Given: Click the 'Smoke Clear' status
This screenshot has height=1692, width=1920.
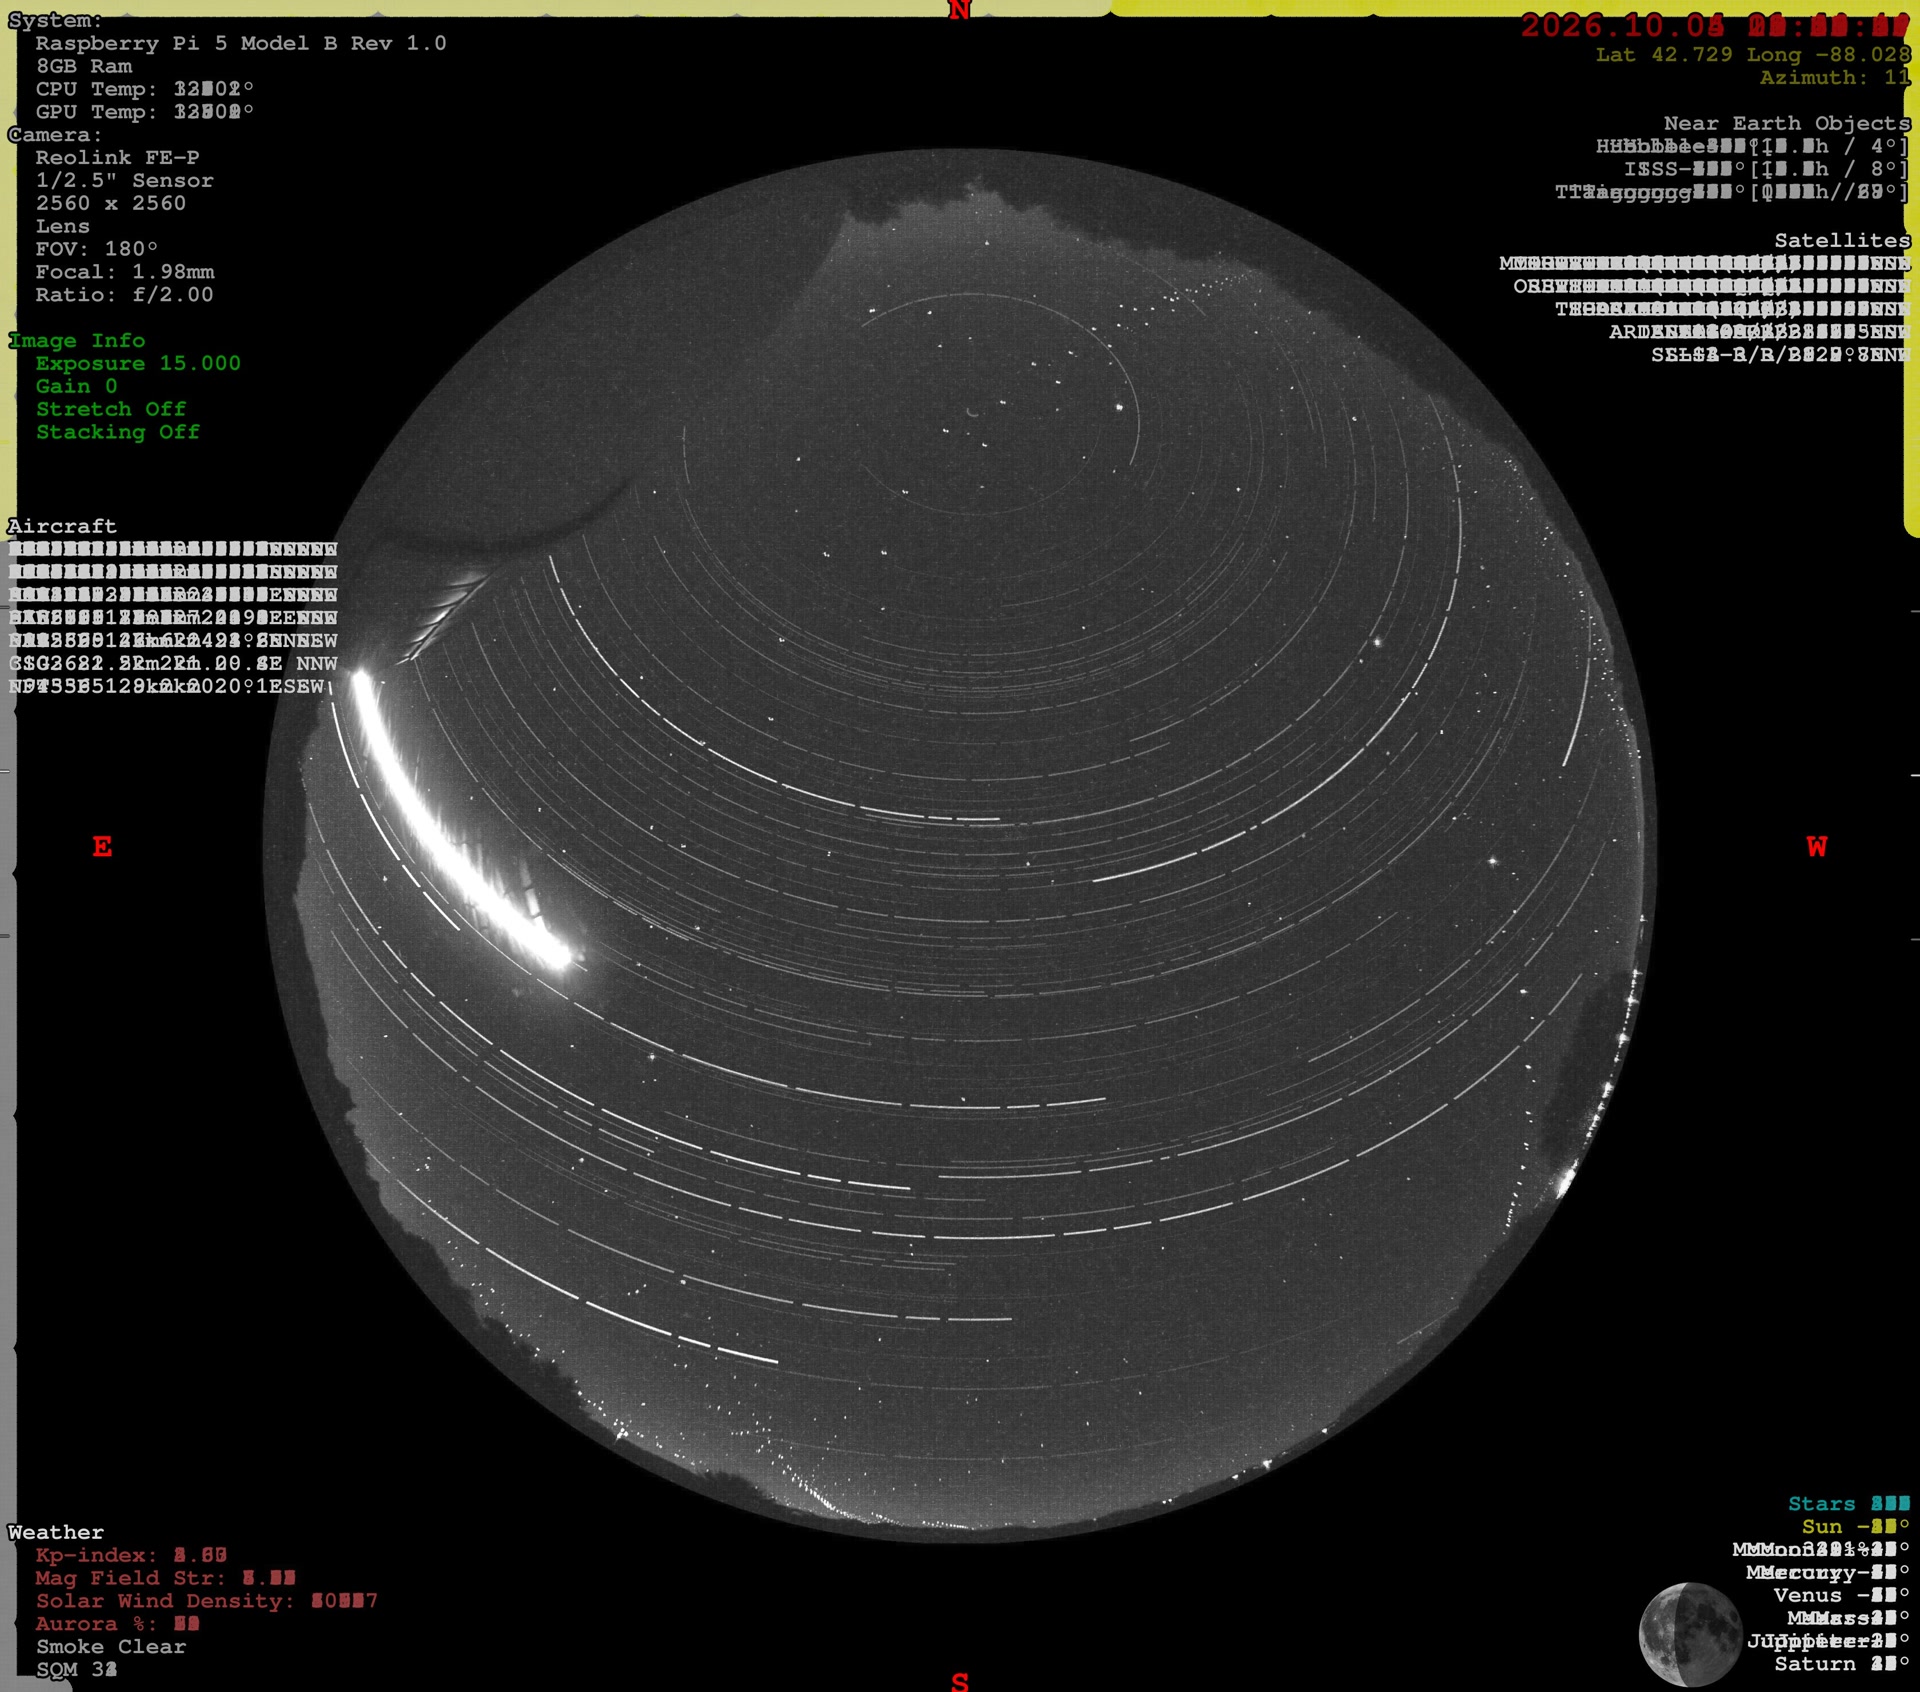Looking at the screenshot, I should [x=111, y=1646].
